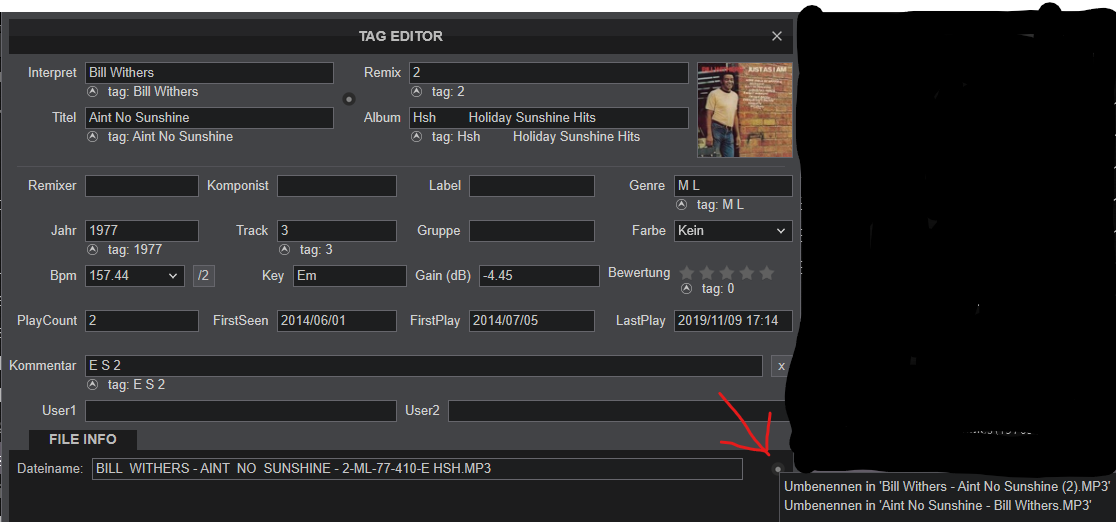This screenshot has width=1116, height=522.
Task: Click the album cover thumbnail
Action: tap(745, 110)
